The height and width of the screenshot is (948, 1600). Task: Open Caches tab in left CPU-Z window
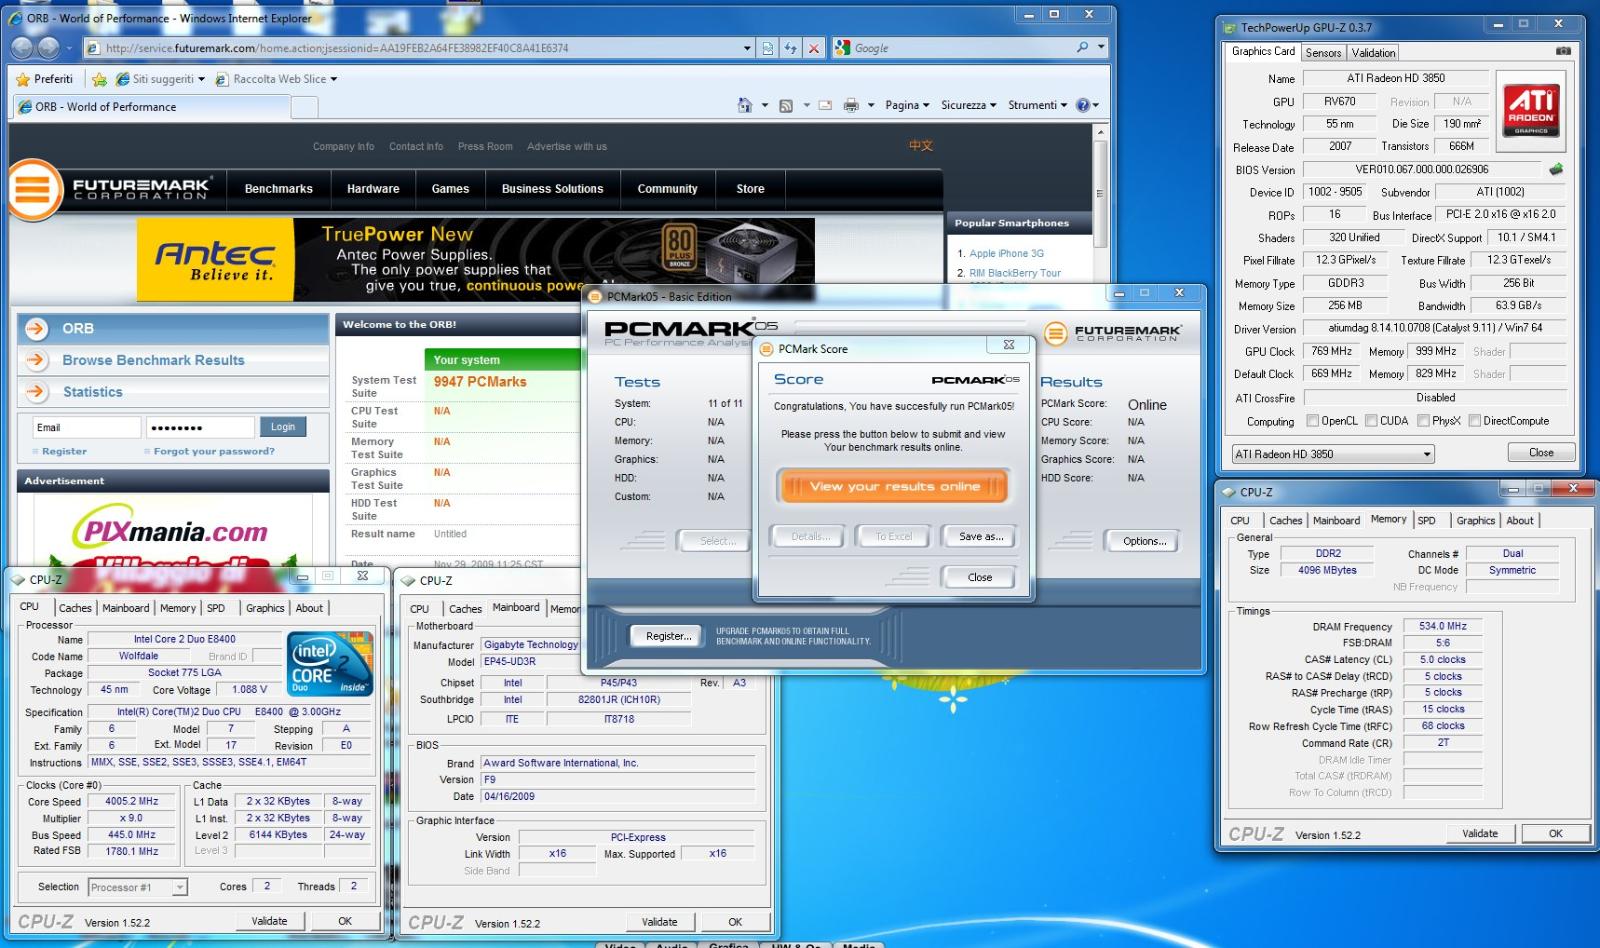coord(75,608)
